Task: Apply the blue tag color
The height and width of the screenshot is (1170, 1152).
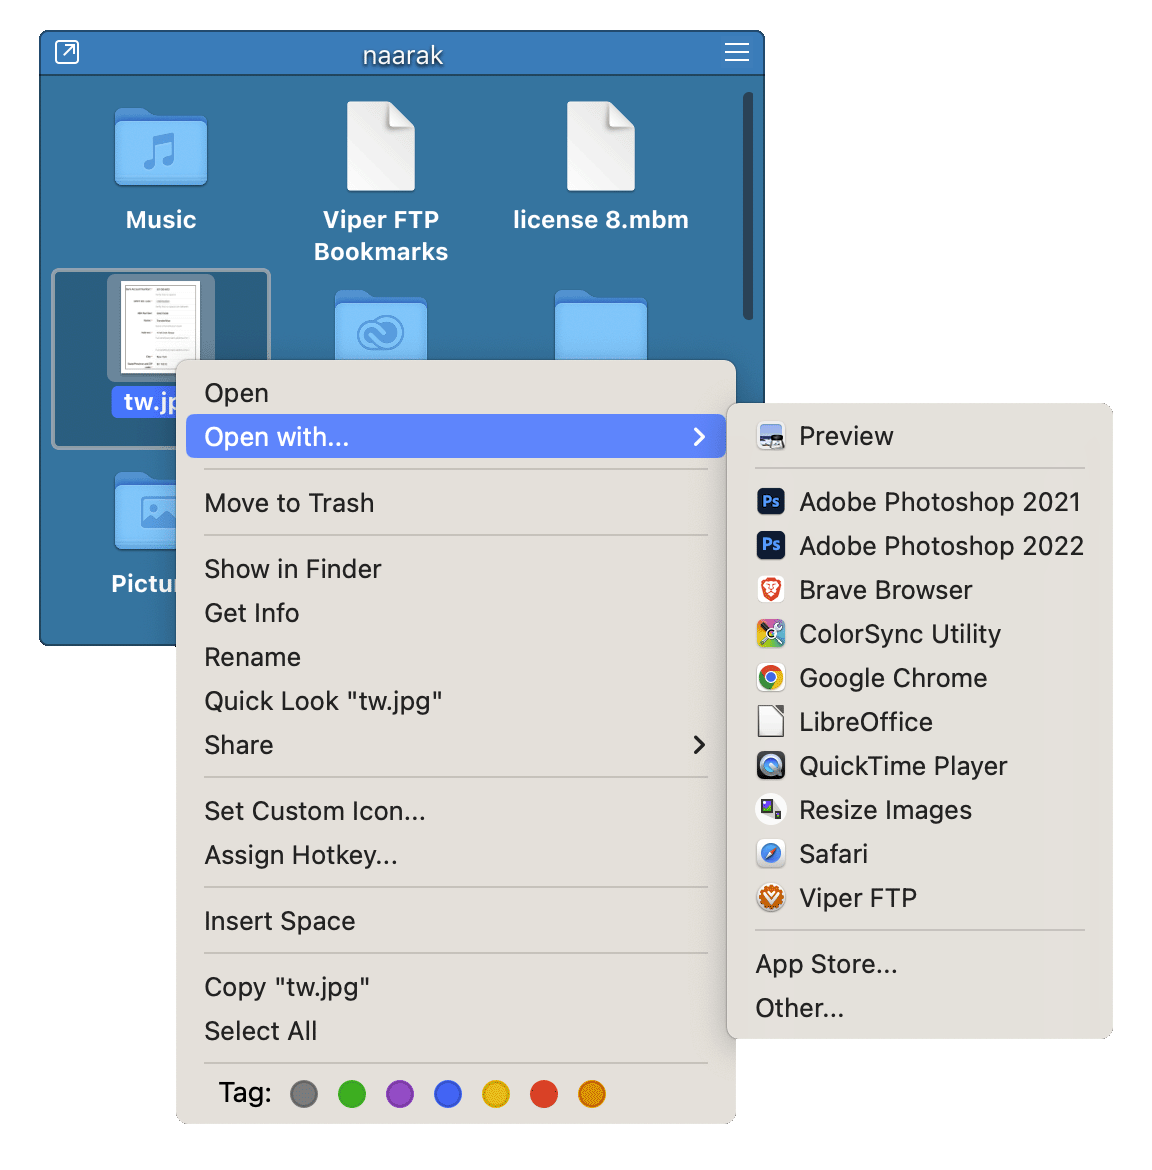Action: tap(448, 1094)
